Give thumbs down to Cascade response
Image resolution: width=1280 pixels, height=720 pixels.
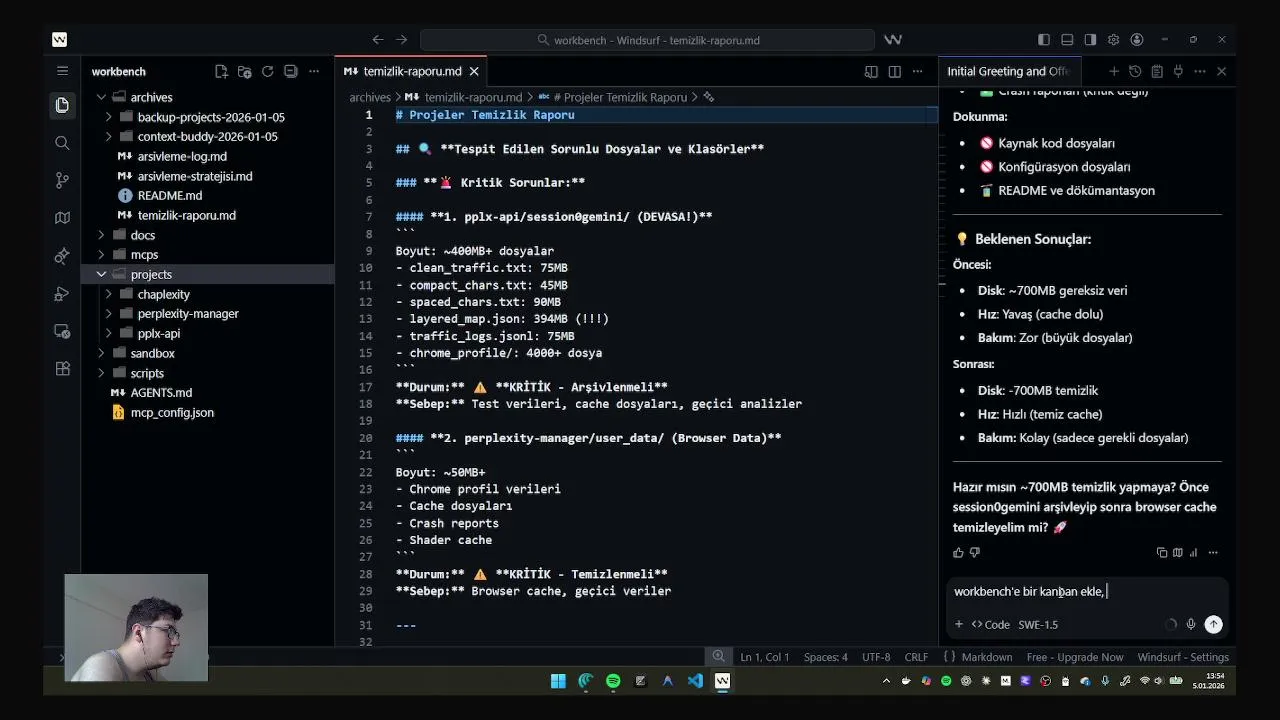coord(975,552)
